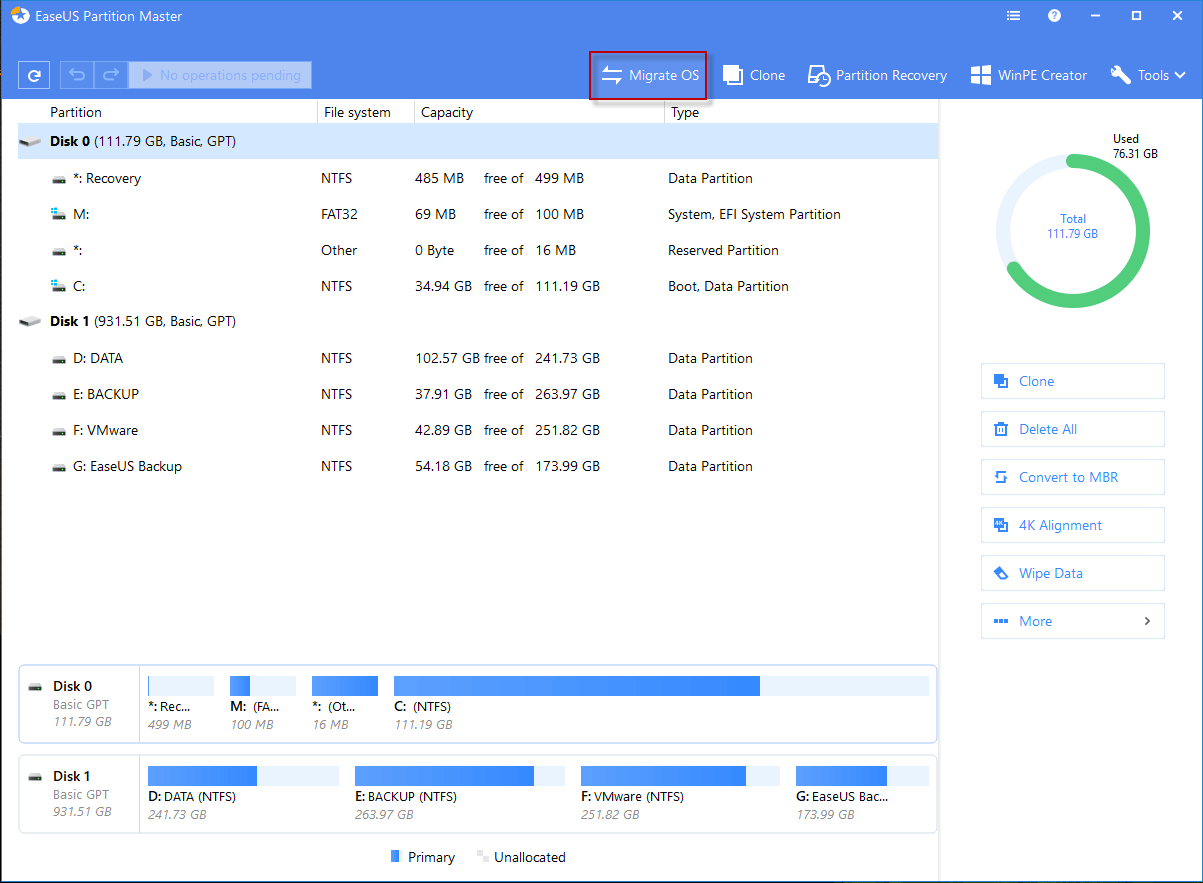Open WinPE Creator
The image size is (1203, 883).
(1028, 75)
